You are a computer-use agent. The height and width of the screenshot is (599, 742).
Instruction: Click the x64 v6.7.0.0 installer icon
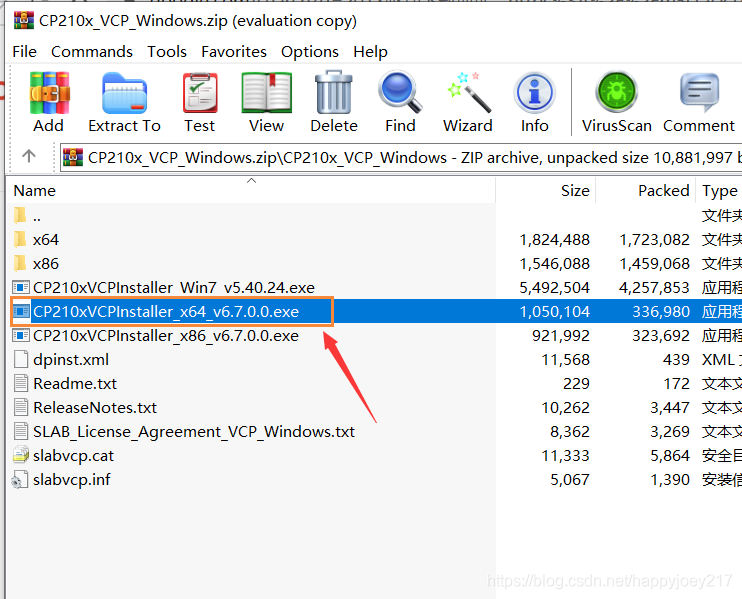point(21,311)
